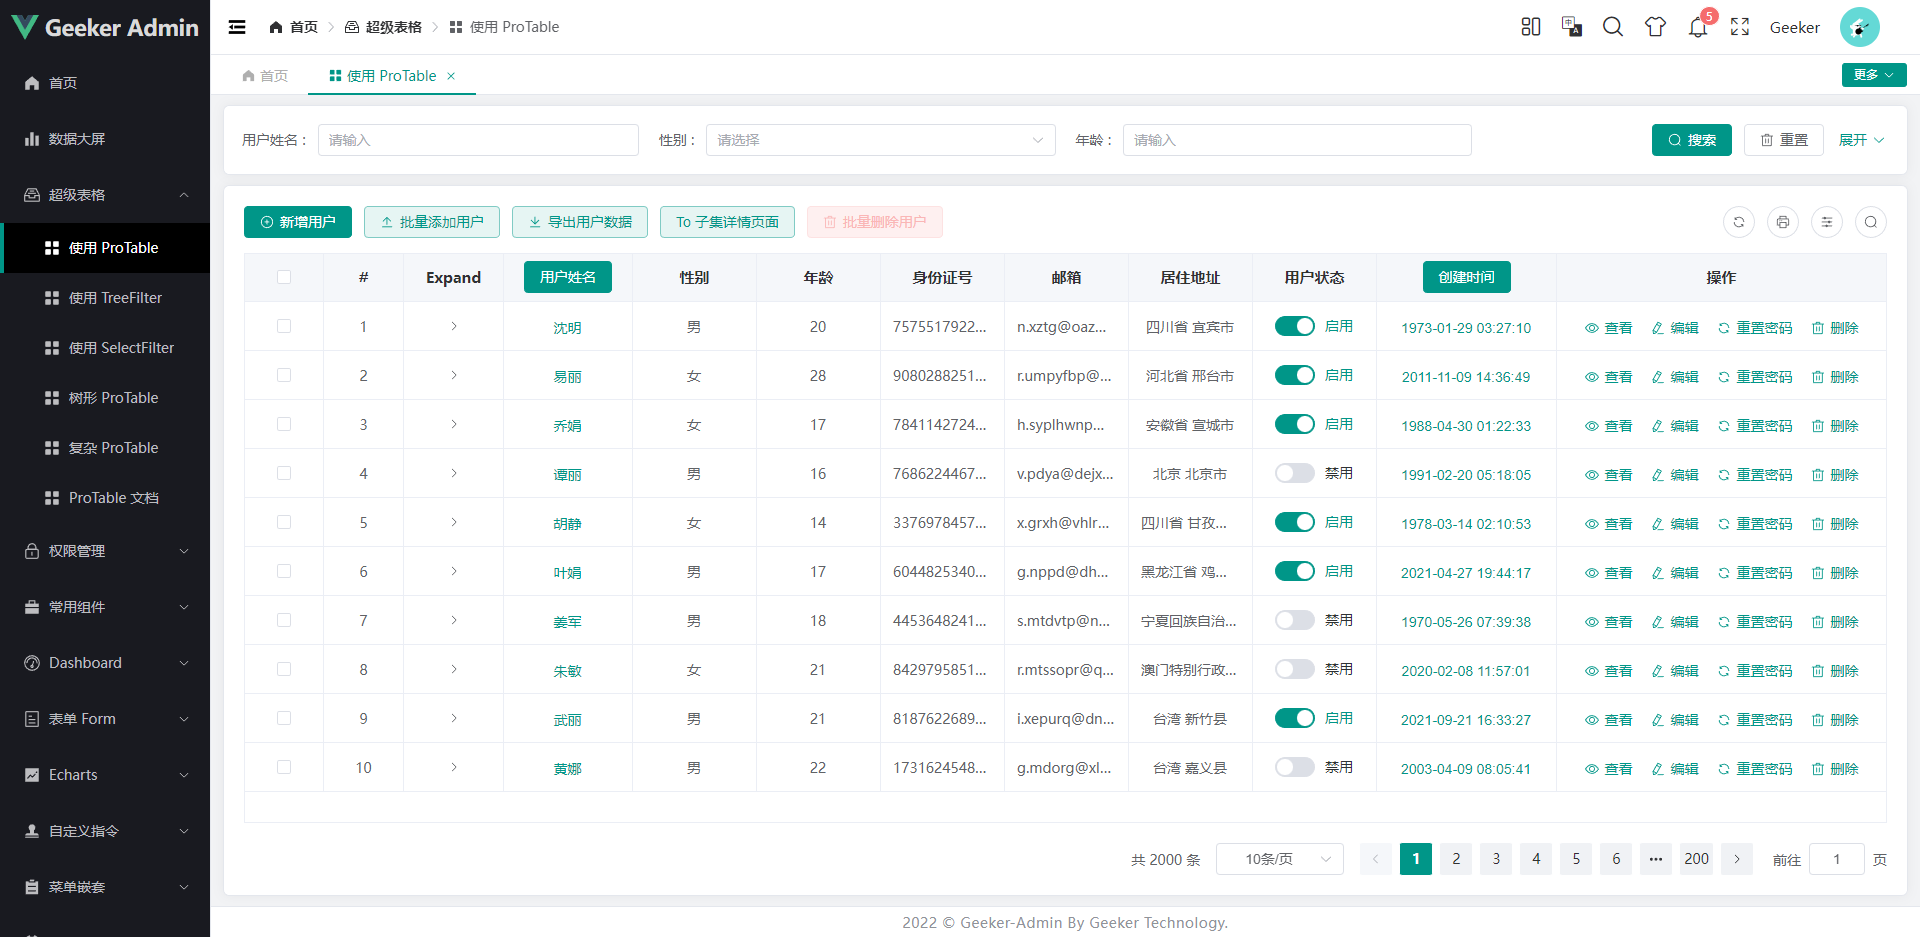Click the 新增用户 button

[297, 222]
